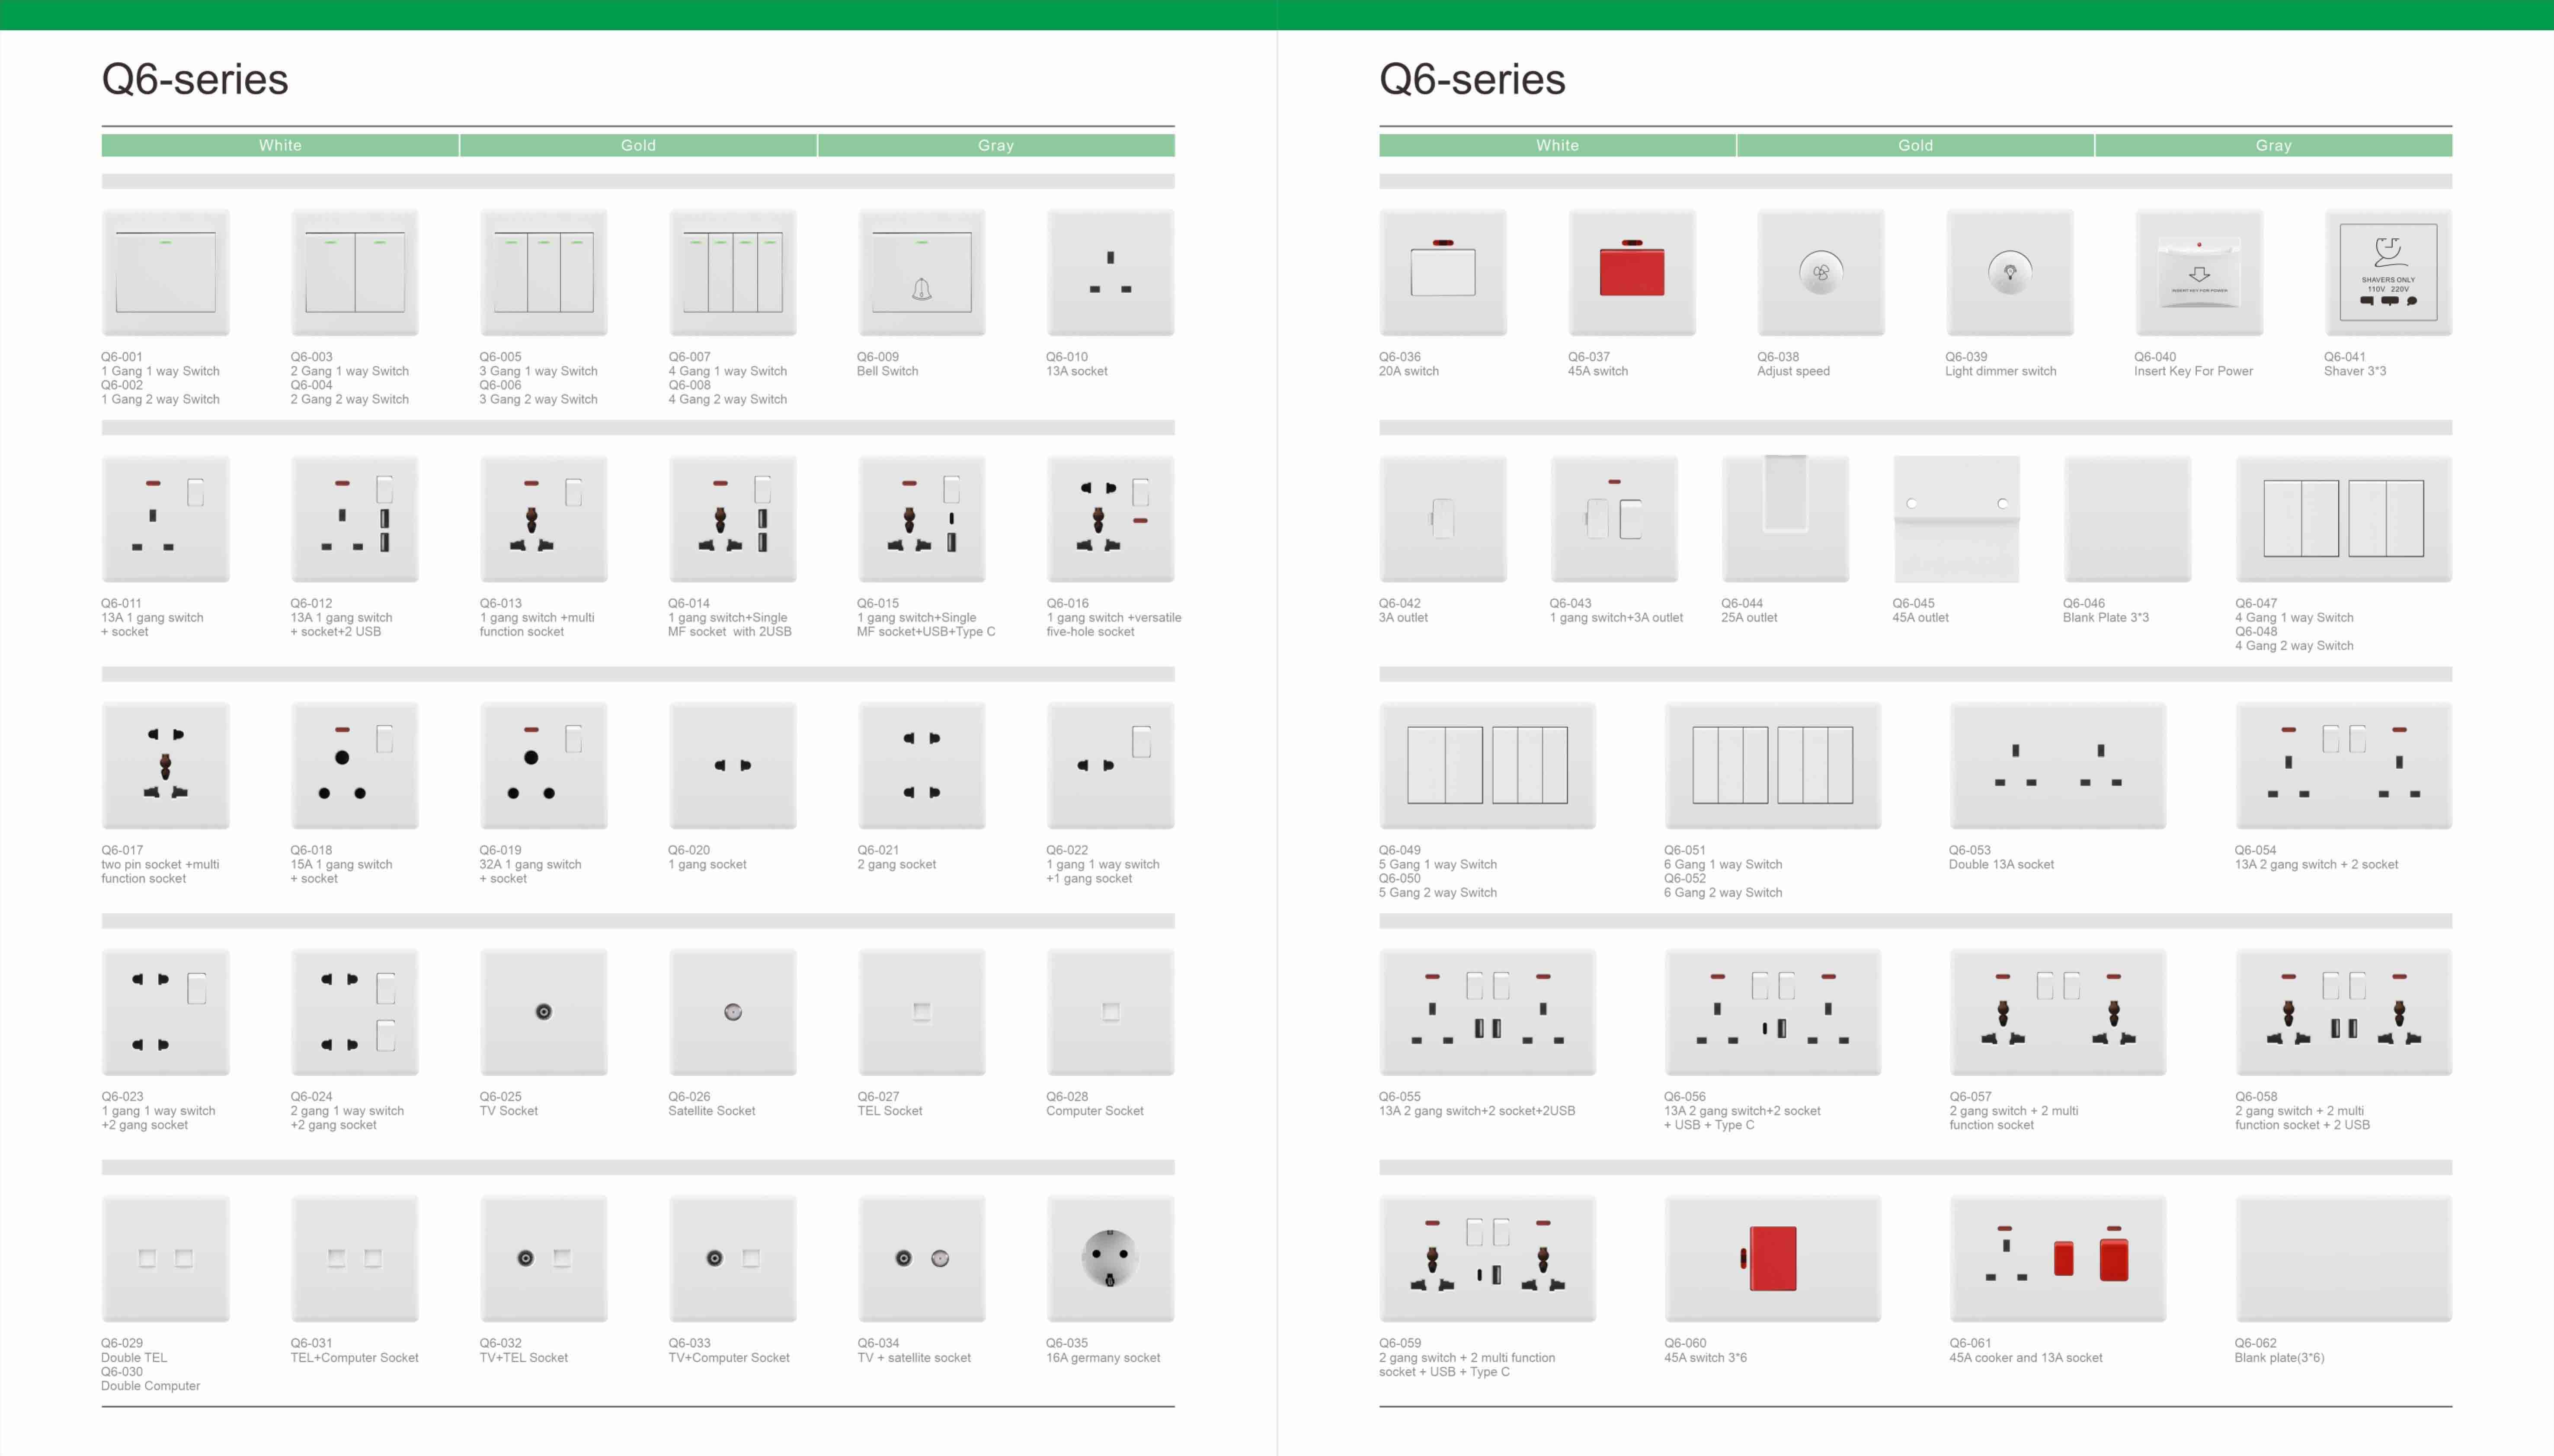Click the Q6-010 13A socket picture
Screen dimensions: 2554x1456
coord(1110,272)
